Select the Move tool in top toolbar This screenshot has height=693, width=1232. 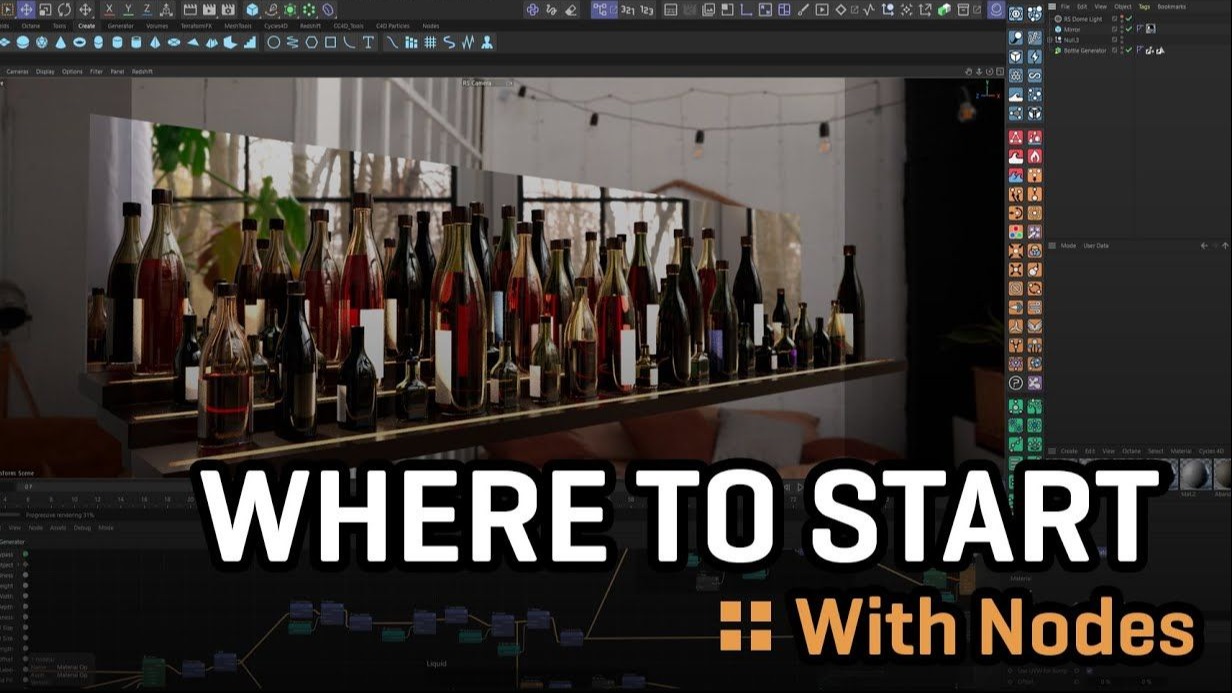coord(26,9)
